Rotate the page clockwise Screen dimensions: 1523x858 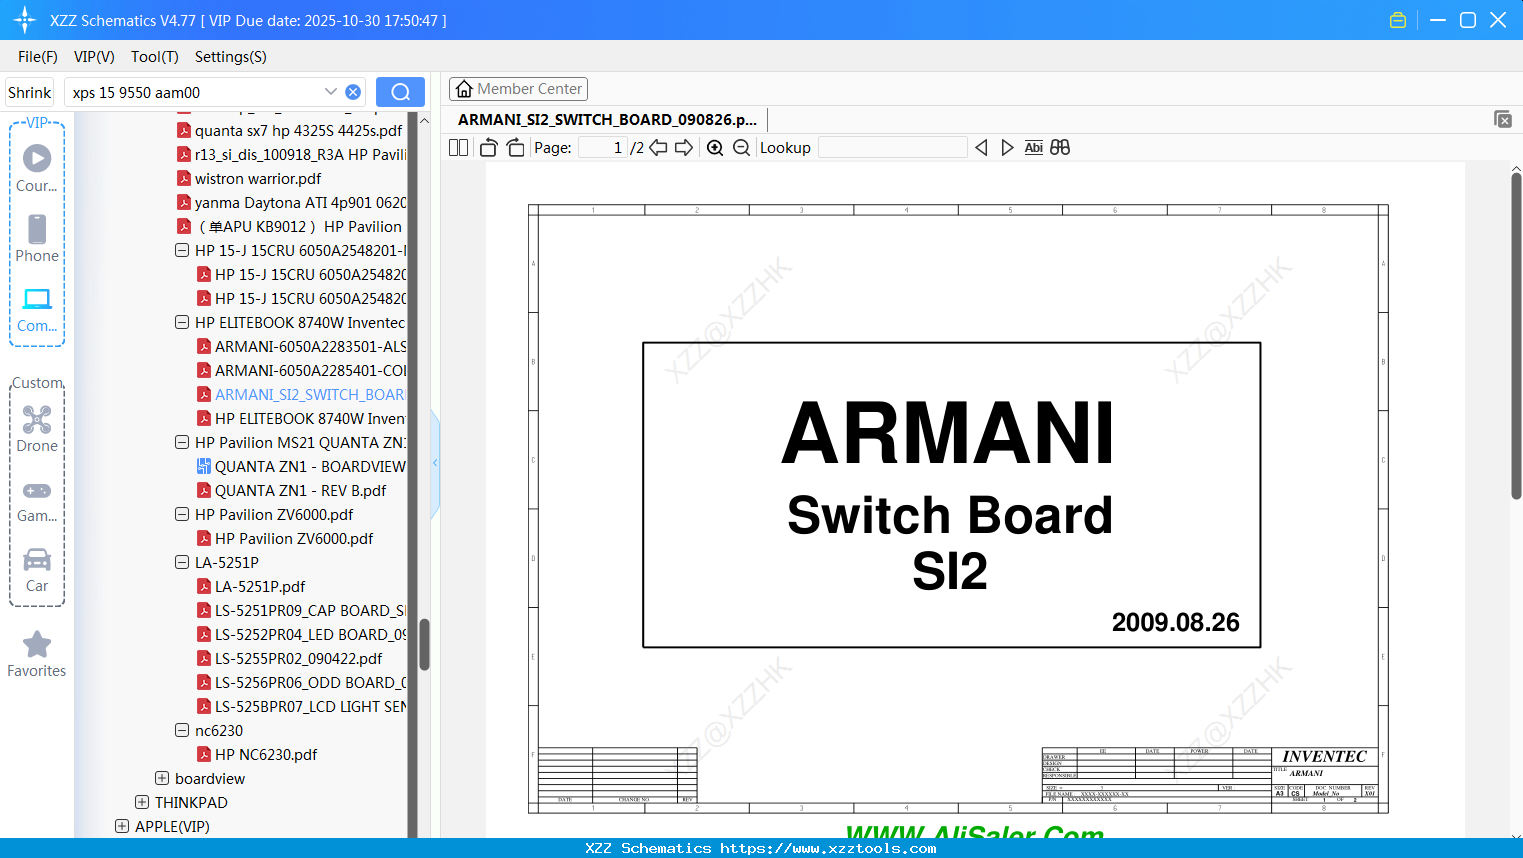[x=515, y=147]
